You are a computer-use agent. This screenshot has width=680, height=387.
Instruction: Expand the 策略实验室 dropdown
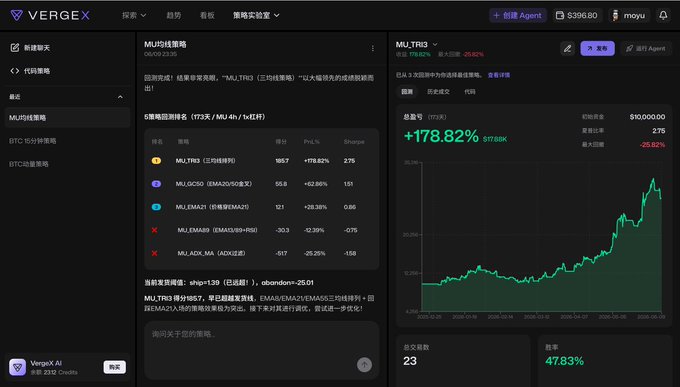[x=256, y=15]
